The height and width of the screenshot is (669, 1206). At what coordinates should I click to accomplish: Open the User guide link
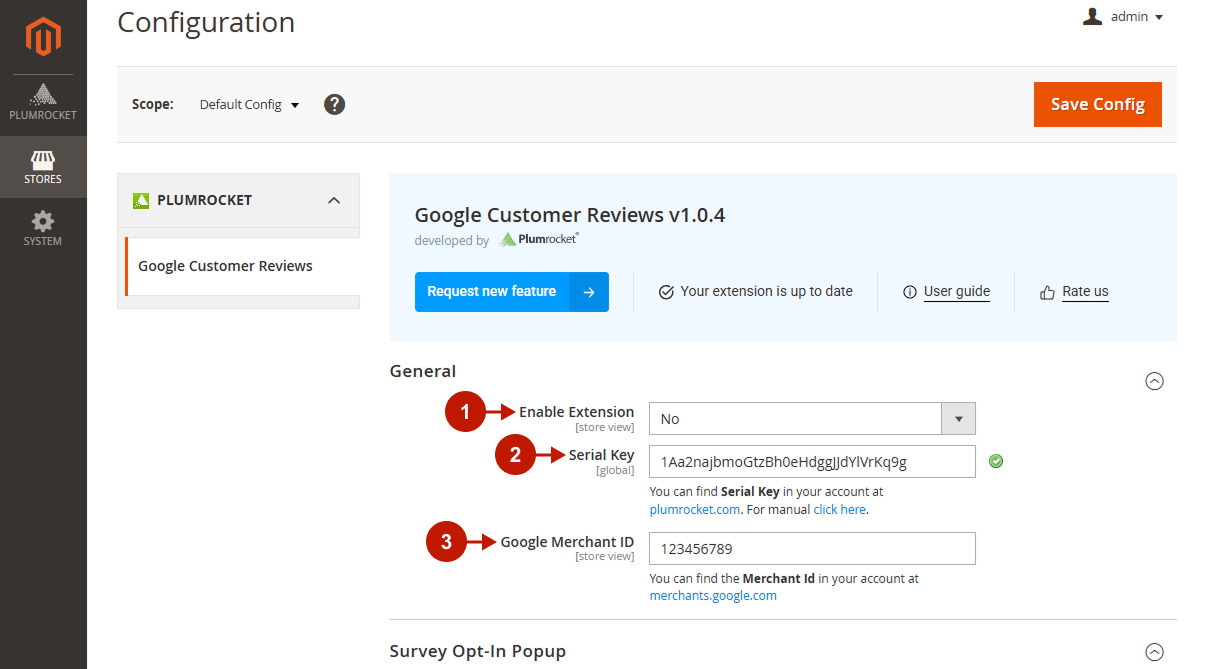[x=957, y=292]
